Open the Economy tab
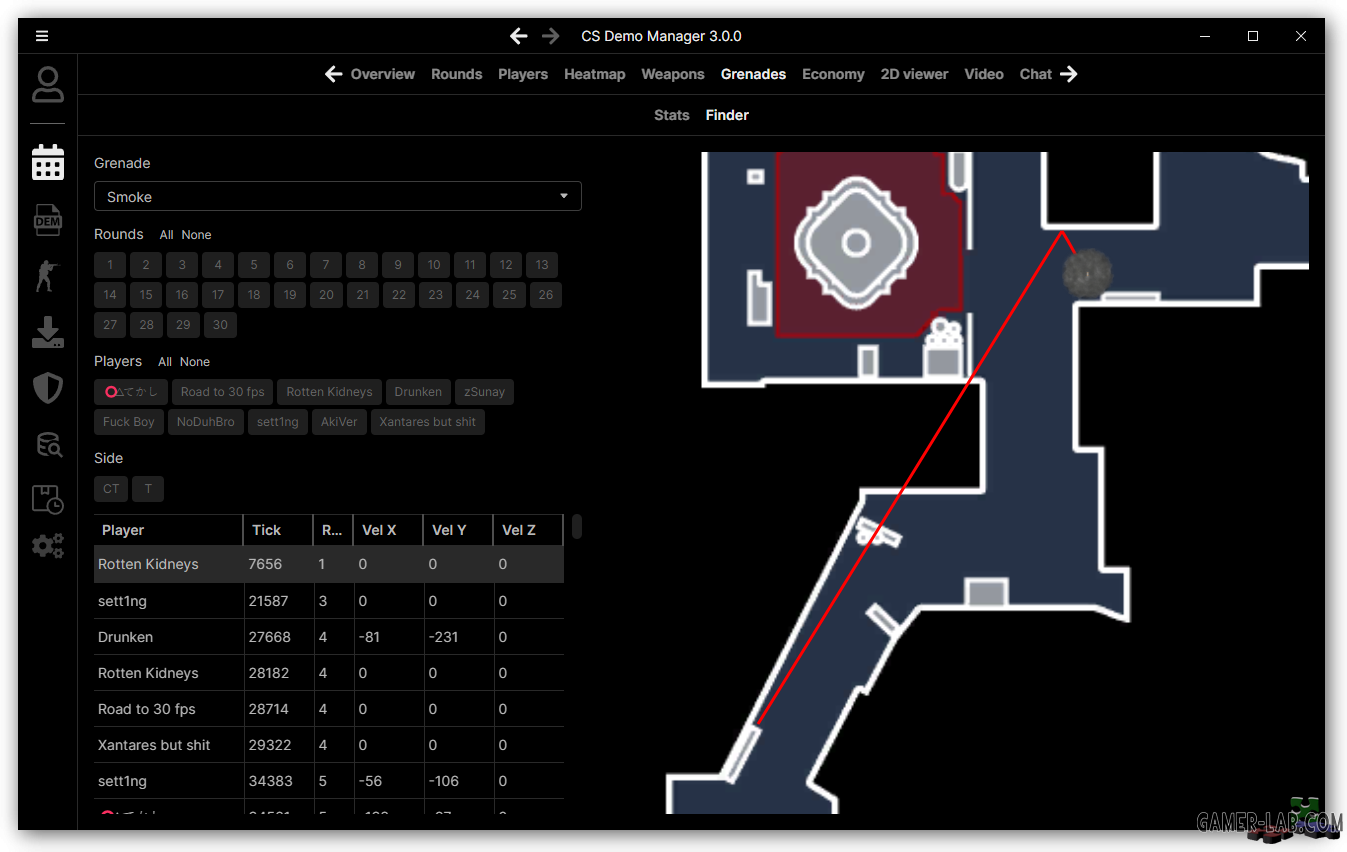 coord(833,74)
